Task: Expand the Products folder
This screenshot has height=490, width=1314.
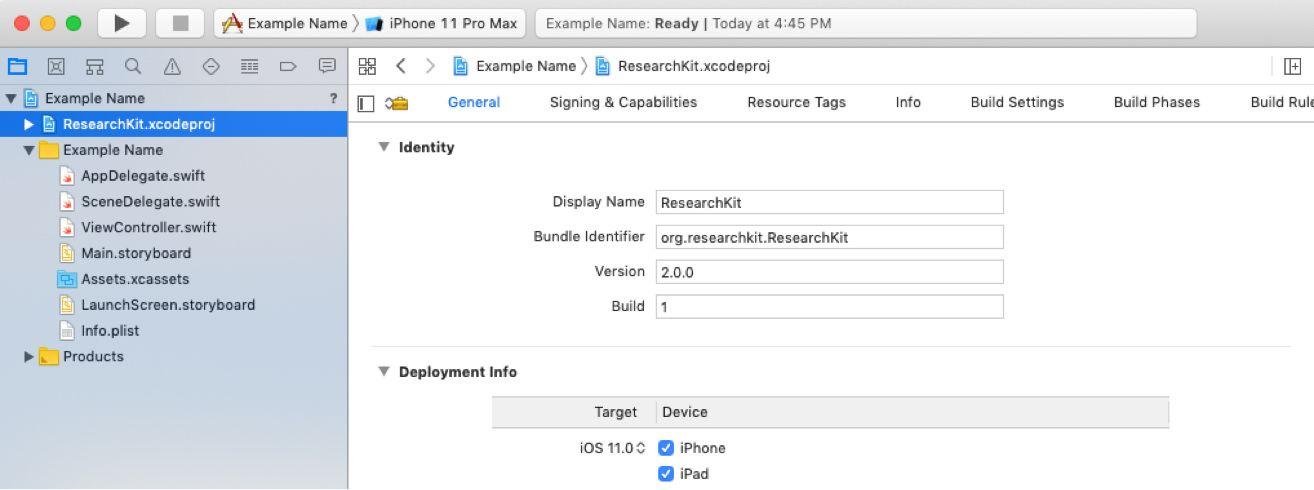Action: tap(29, 357)
